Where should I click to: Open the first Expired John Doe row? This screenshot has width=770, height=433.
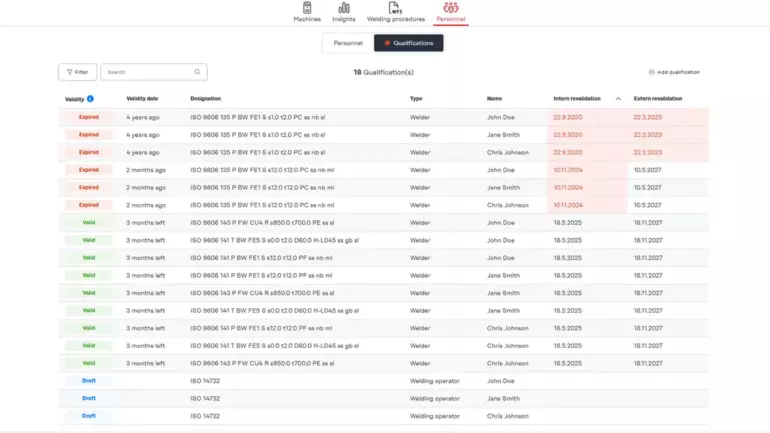pos(300,117)
